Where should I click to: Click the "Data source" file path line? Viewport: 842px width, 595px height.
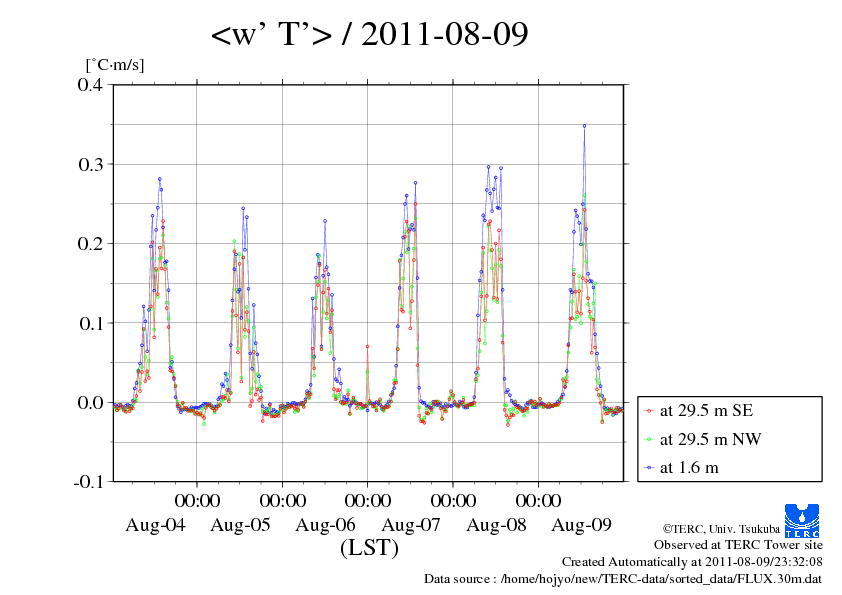pyautogui.click(x=623, y=579)
